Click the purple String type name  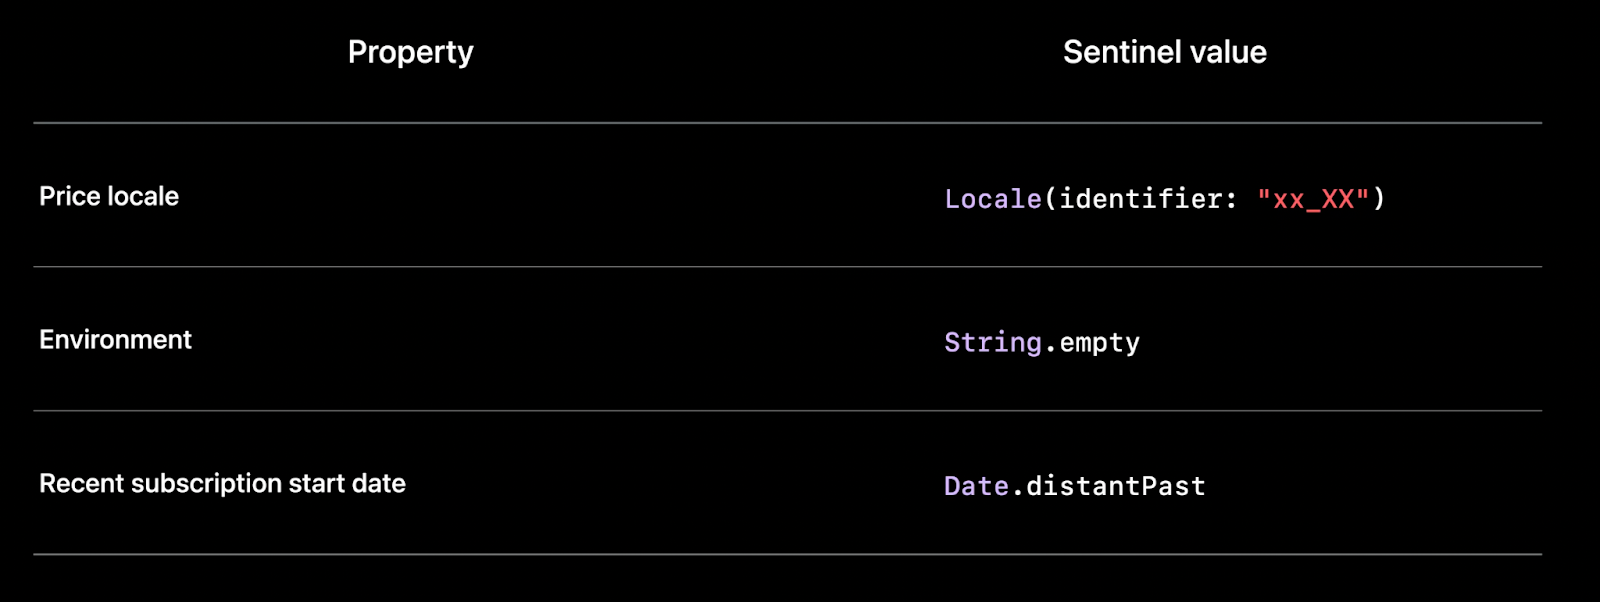993,342
